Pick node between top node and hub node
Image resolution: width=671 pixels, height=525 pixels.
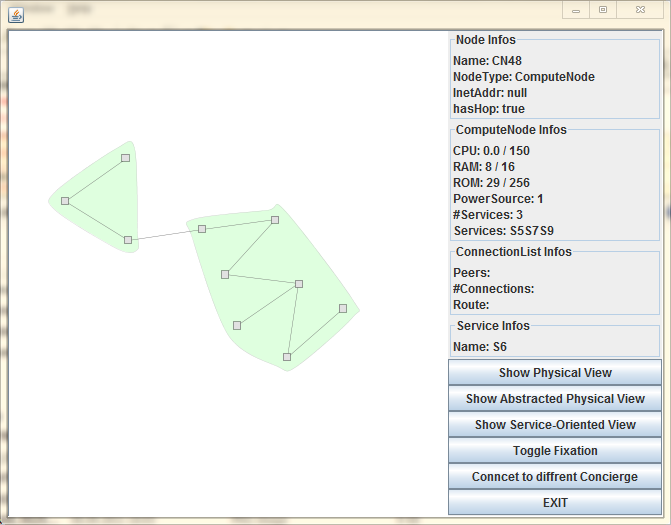click(x=225, y=274)
